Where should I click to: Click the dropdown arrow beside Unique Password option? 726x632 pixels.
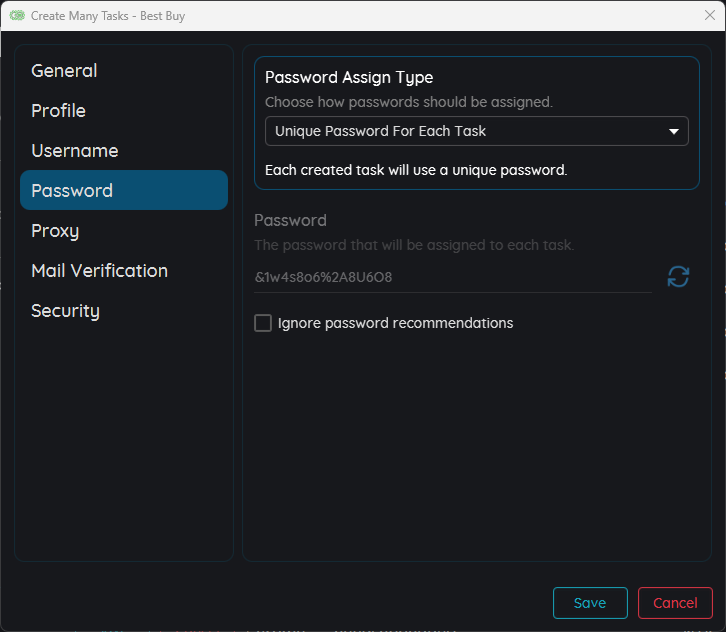tap(674, 131)
